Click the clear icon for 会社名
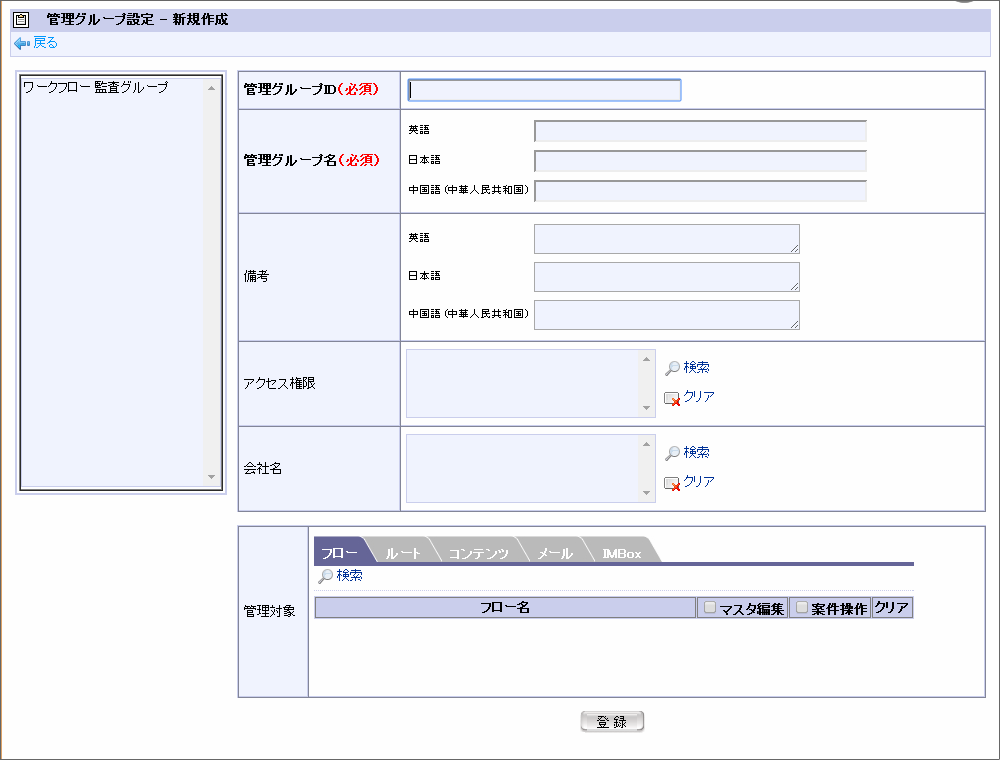Screen dimensions: 1000x760 (x=672, y=483)
